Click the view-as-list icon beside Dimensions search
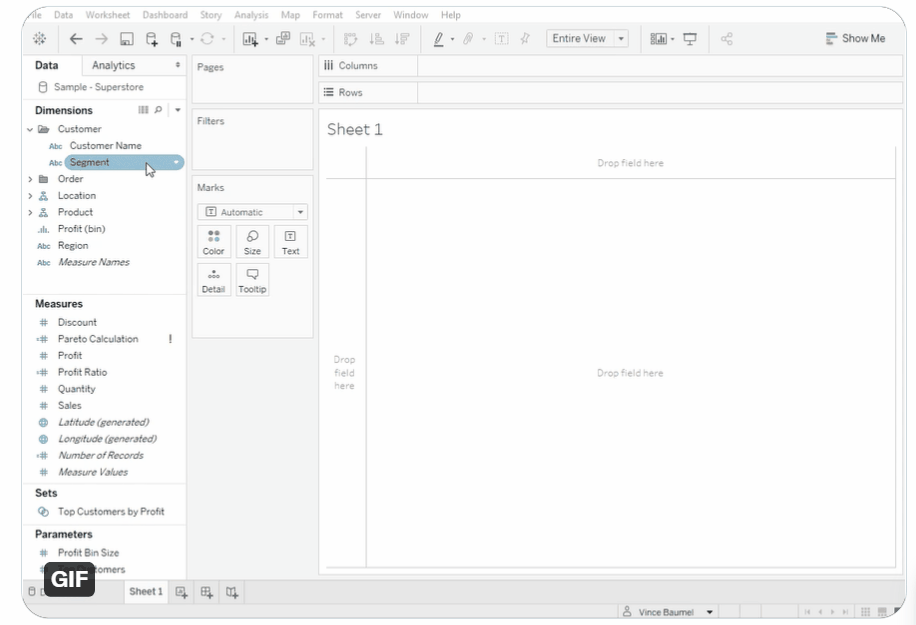 tap(143, 110)
